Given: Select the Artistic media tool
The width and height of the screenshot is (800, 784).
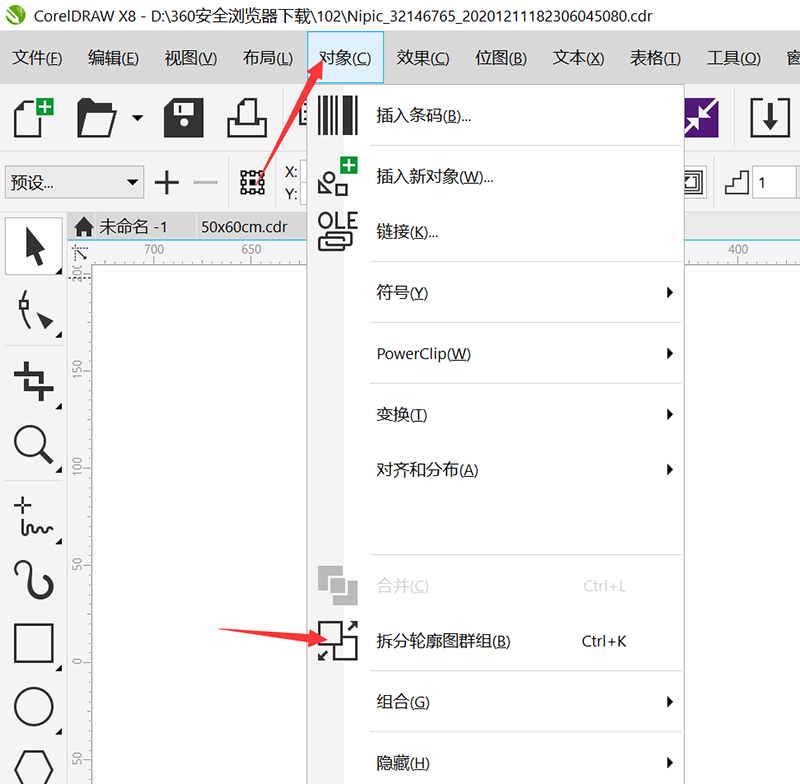Looking at the screenshot, I should (x=34, y=579).
